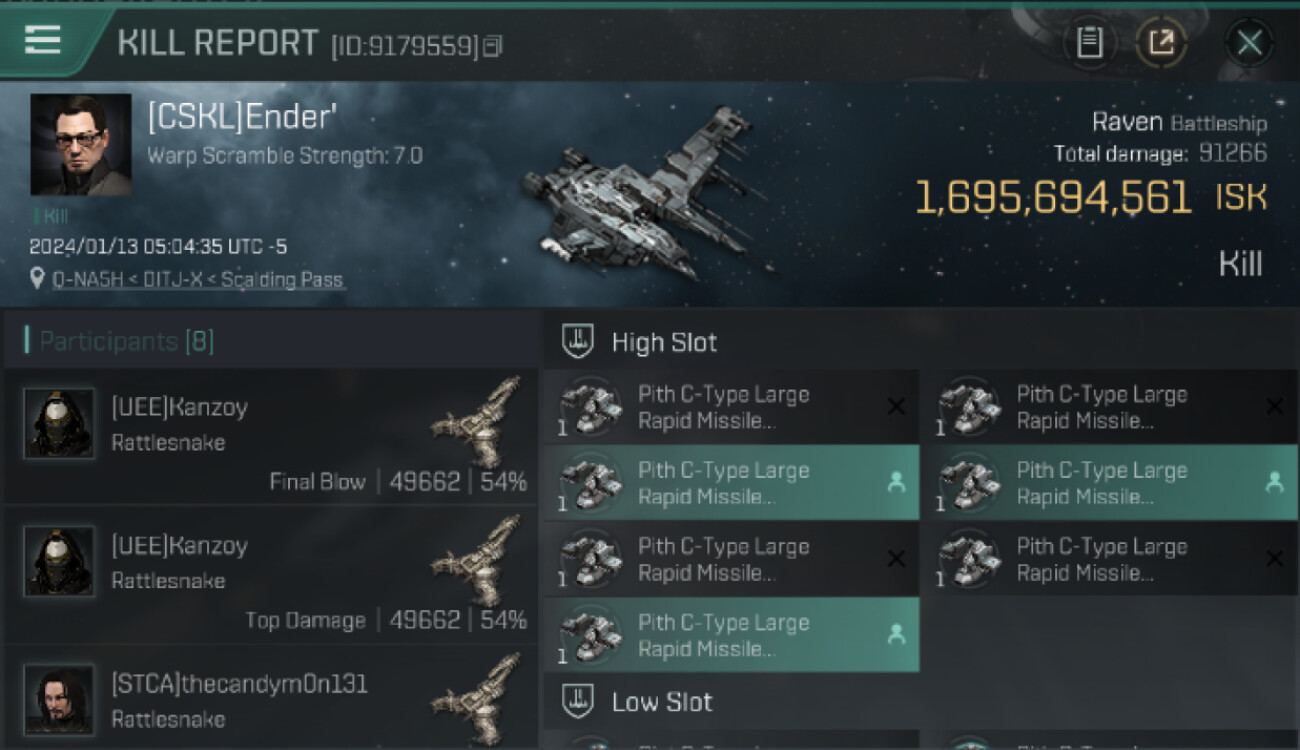Image resolution: width=1300 pixels, height=750 pixels.
Task: Click the share export icon
Action: point(1161,42)
